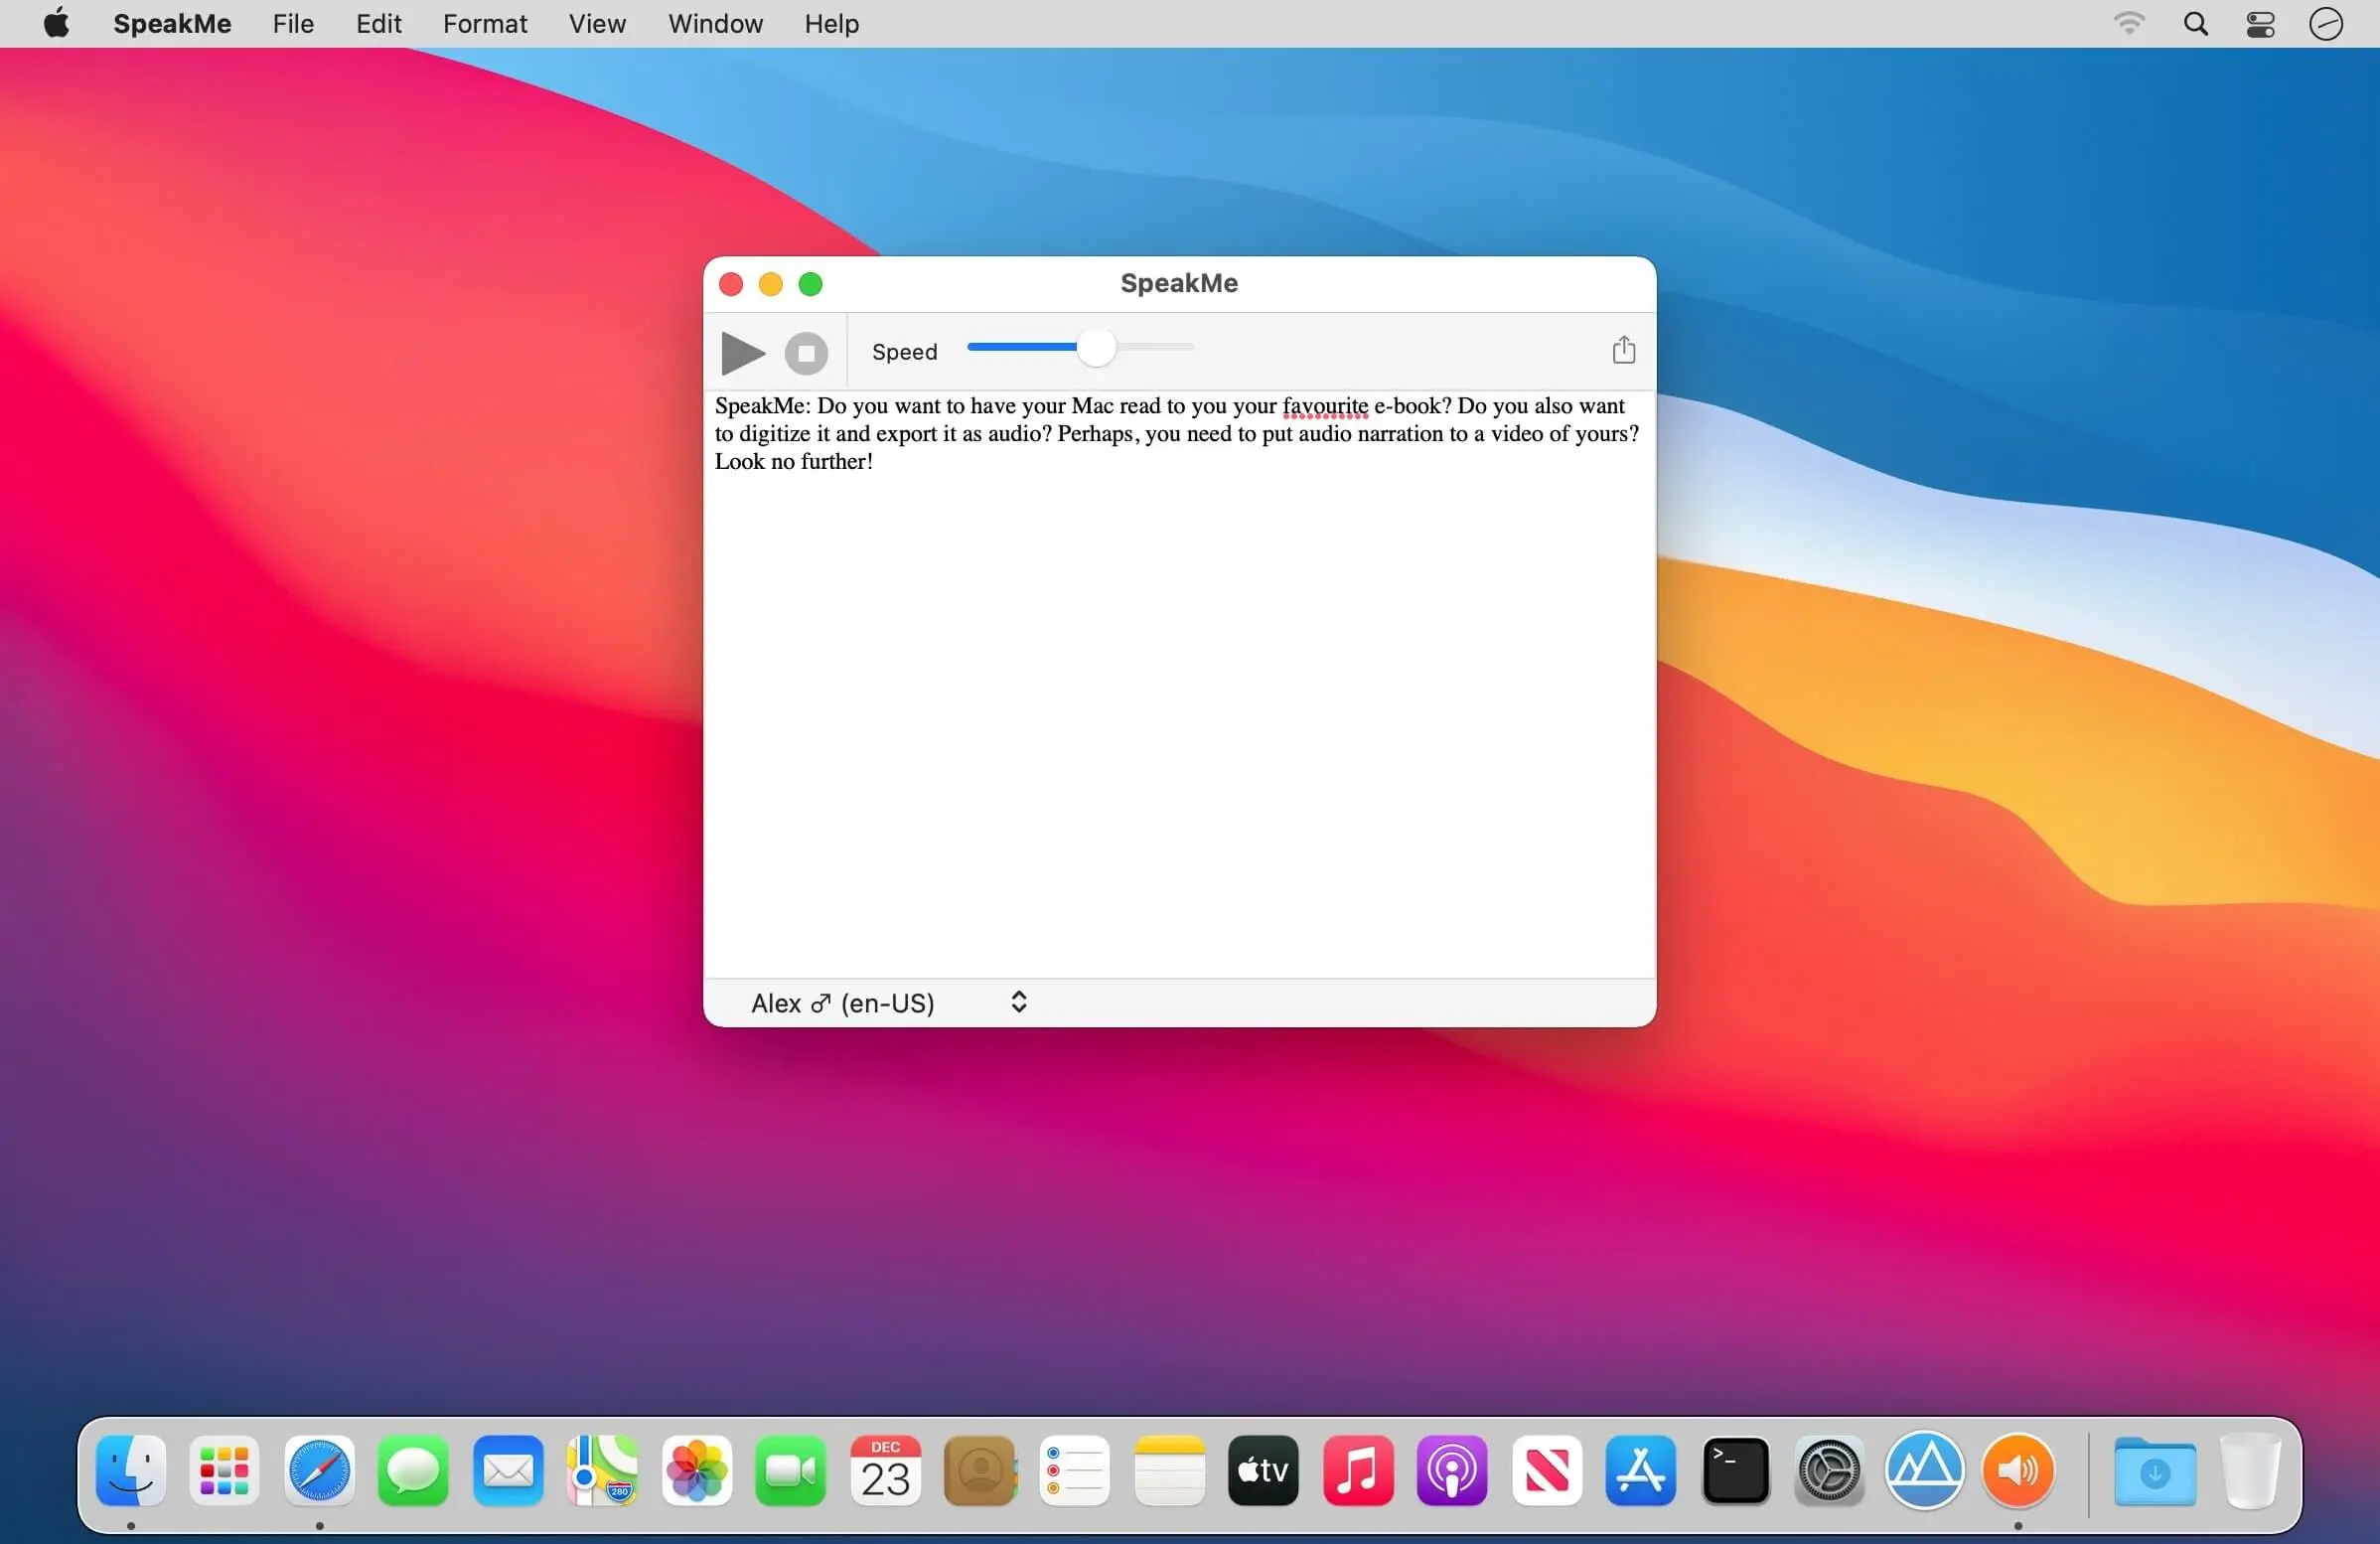Expand voice options stepper arrows
The width and height of the screenshot is (2380, 1544).
1018,1001
